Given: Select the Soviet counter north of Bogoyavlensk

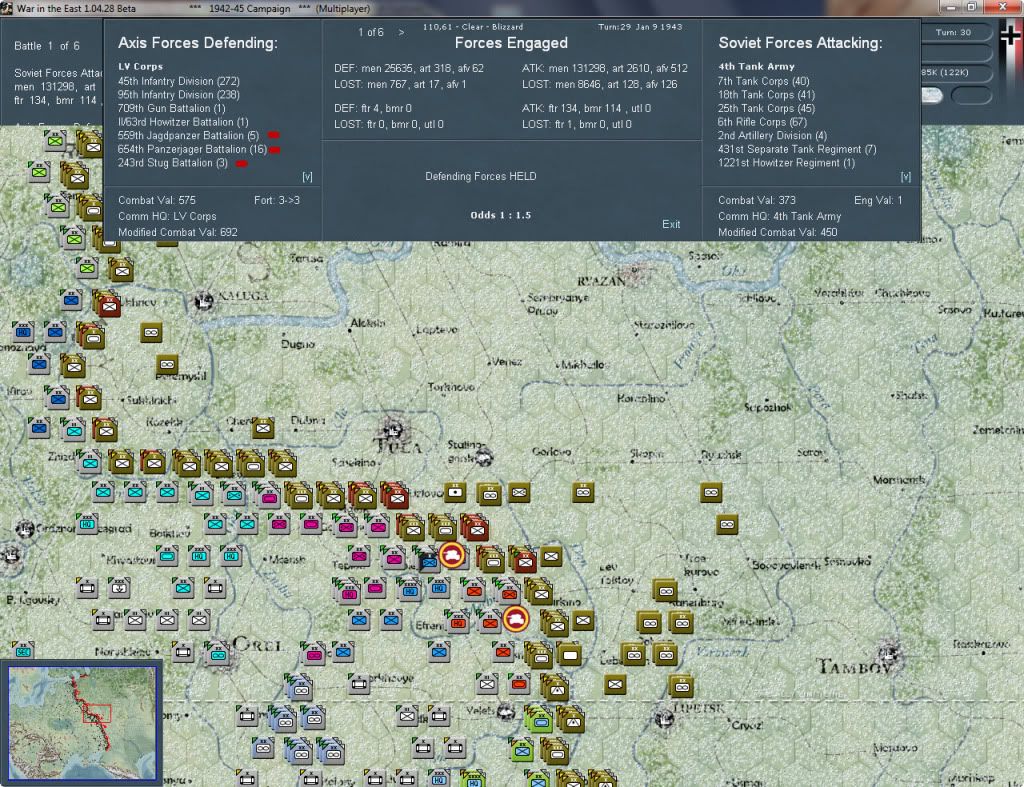Looking at the screenshot, I should click(727, 524).
